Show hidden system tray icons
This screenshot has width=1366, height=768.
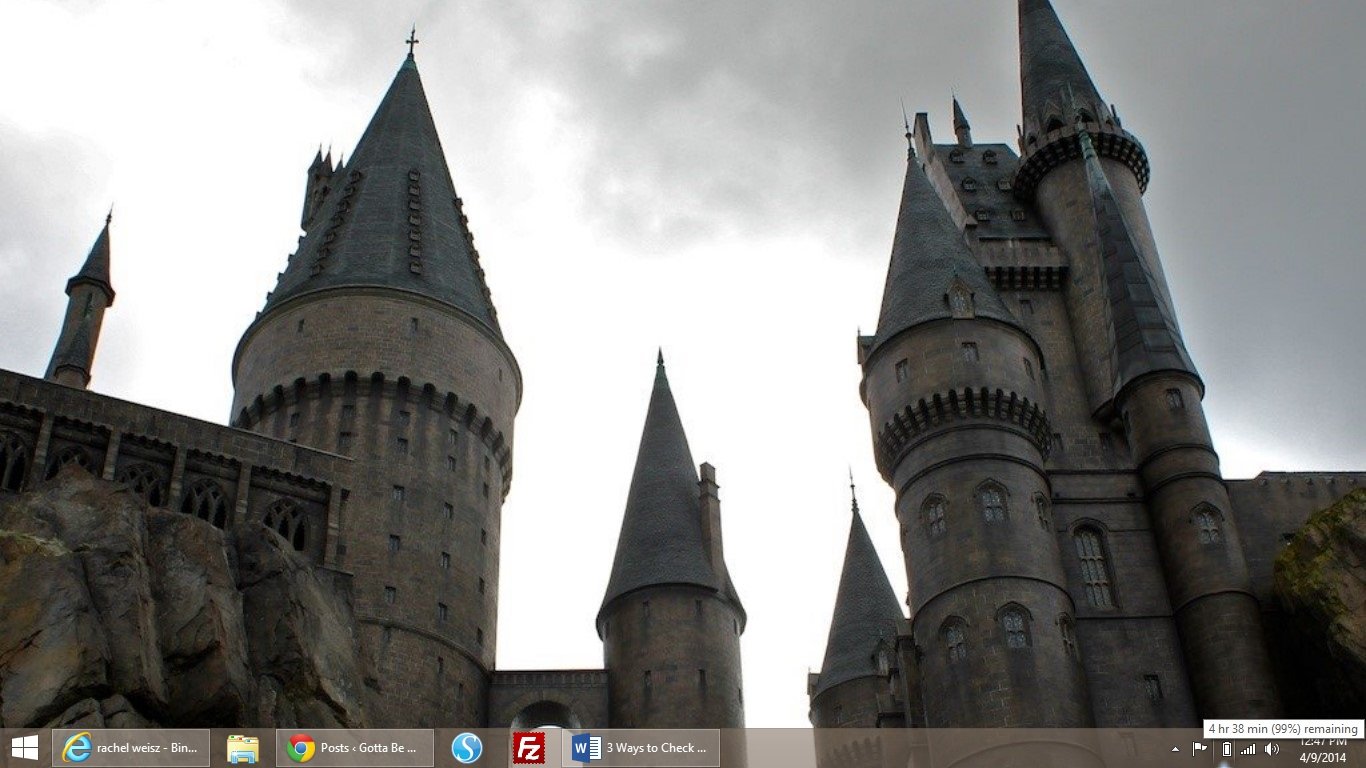pos(1175,749)
